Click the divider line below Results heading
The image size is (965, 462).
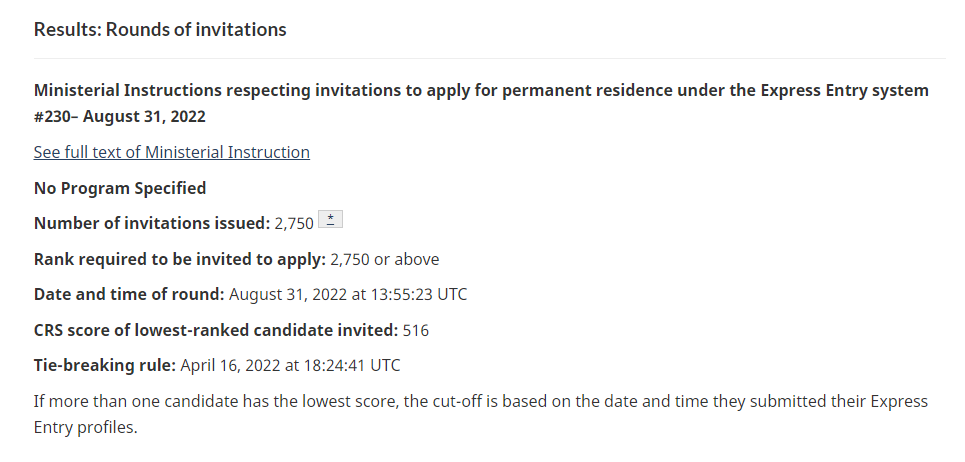click(490, 58)
